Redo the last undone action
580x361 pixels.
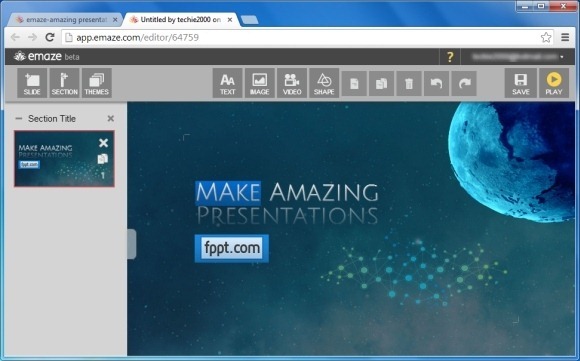(464, 84)
